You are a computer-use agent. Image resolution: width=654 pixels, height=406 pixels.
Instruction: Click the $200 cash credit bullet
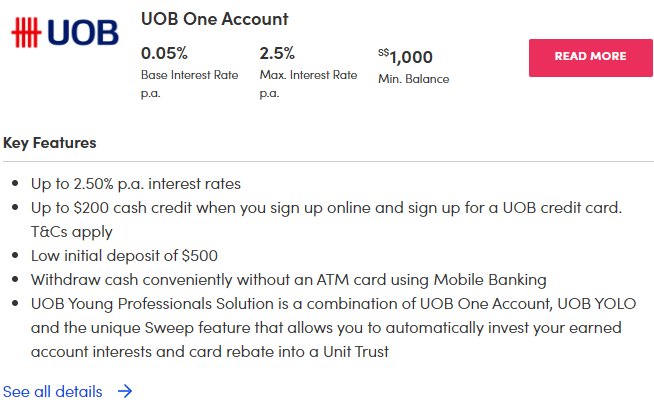326,207
